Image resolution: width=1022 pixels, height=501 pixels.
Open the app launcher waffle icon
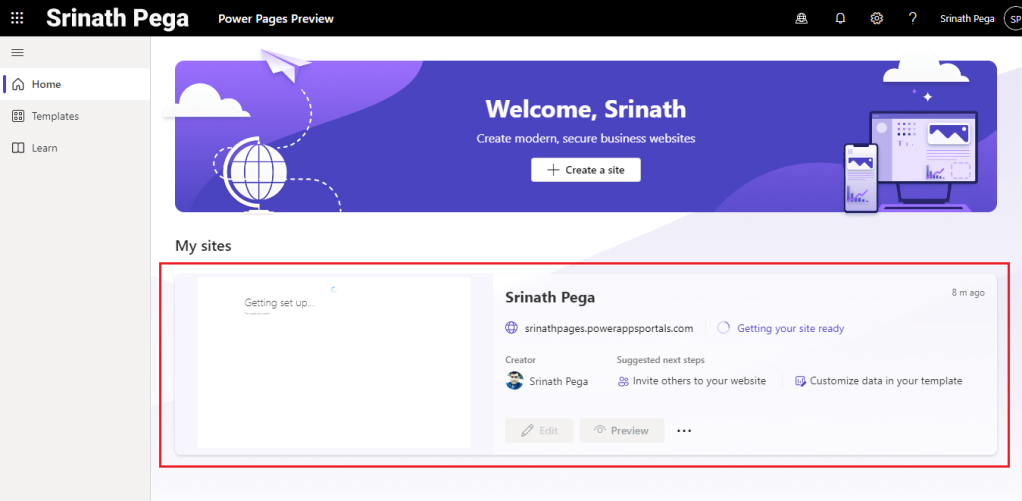17,18
